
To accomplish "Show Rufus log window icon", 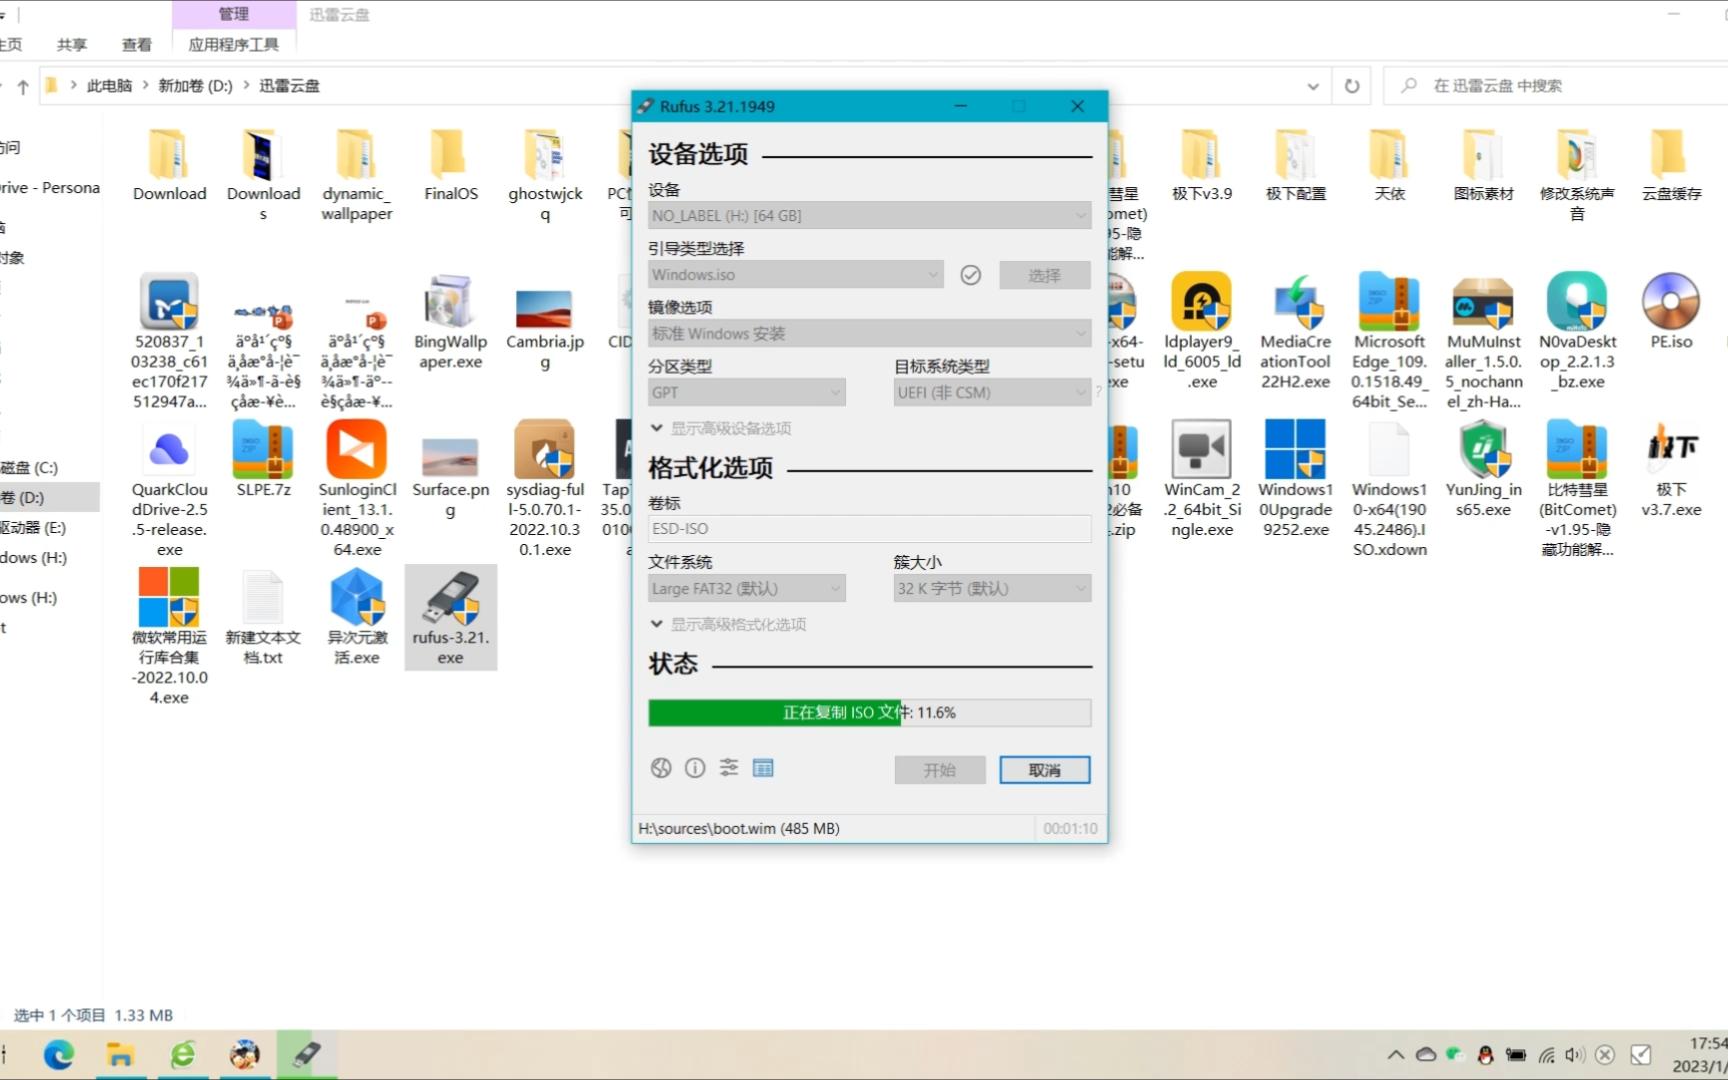I will coord(763,768).
